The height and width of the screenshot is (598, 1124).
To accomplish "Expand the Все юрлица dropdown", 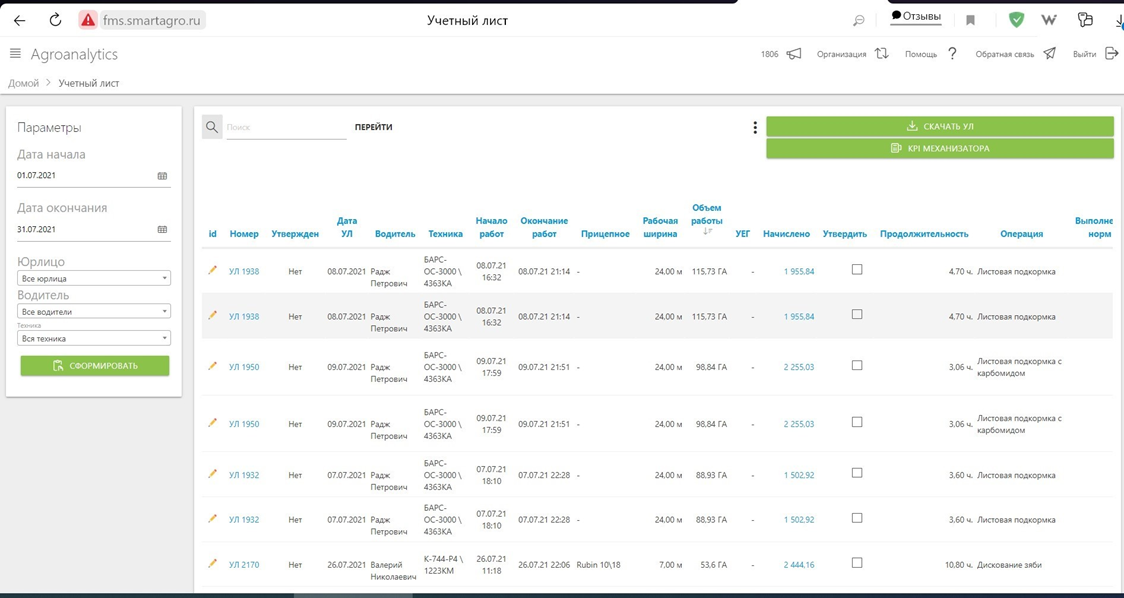I will 94,278.
